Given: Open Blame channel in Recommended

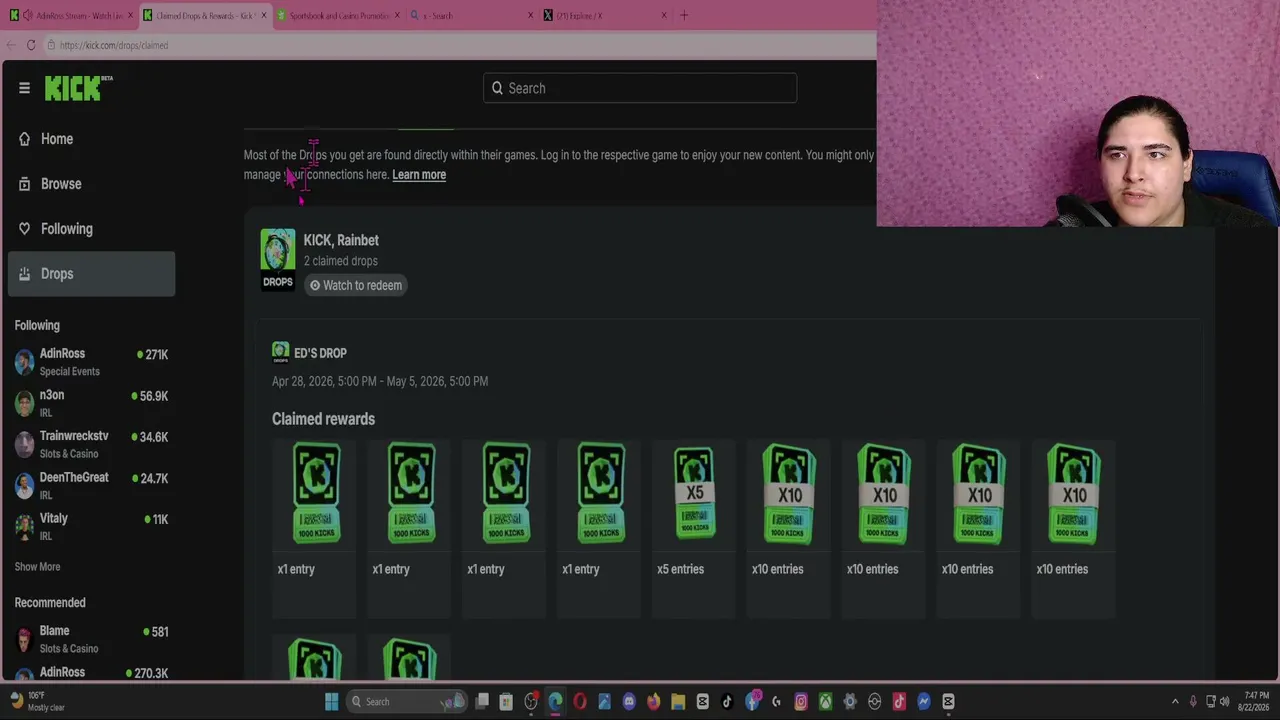Looking at the screenshot, I should 91,639.
